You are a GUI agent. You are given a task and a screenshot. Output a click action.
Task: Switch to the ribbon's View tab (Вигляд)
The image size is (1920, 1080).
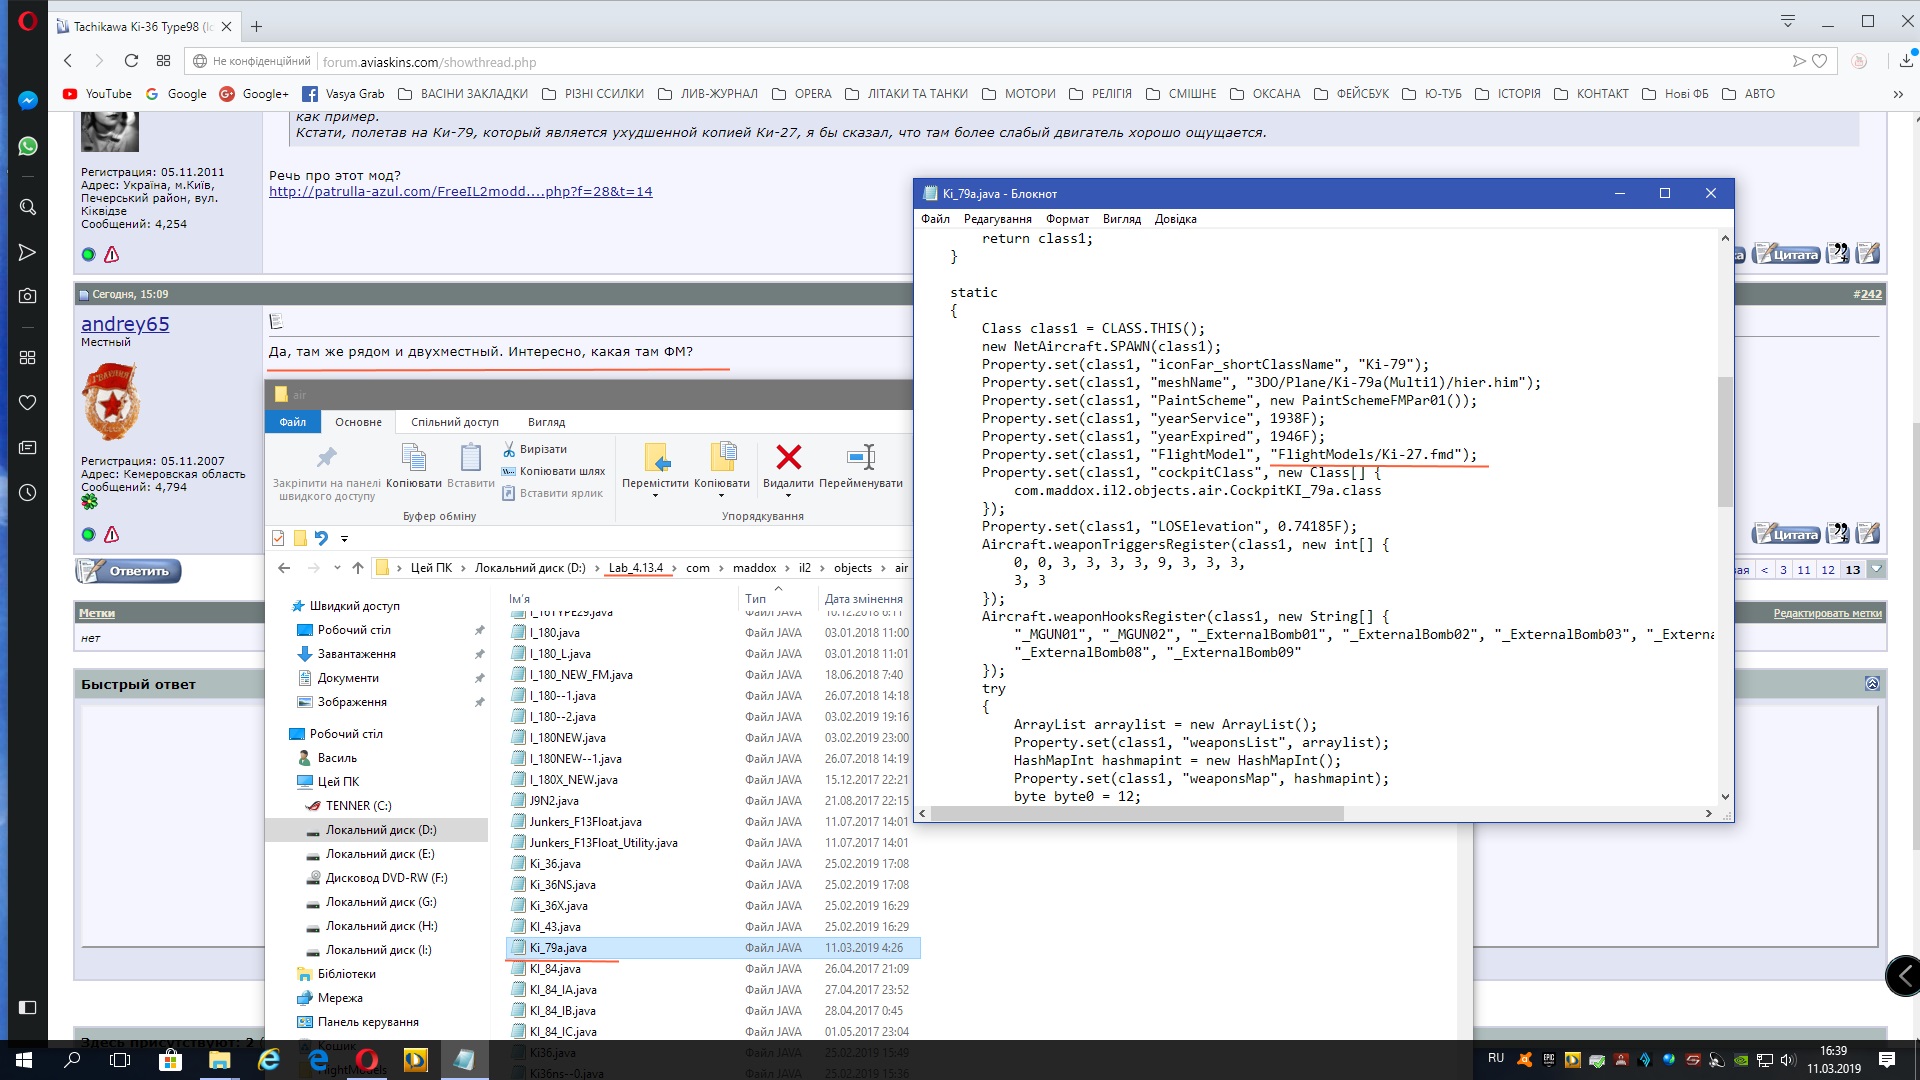point(546,422)
